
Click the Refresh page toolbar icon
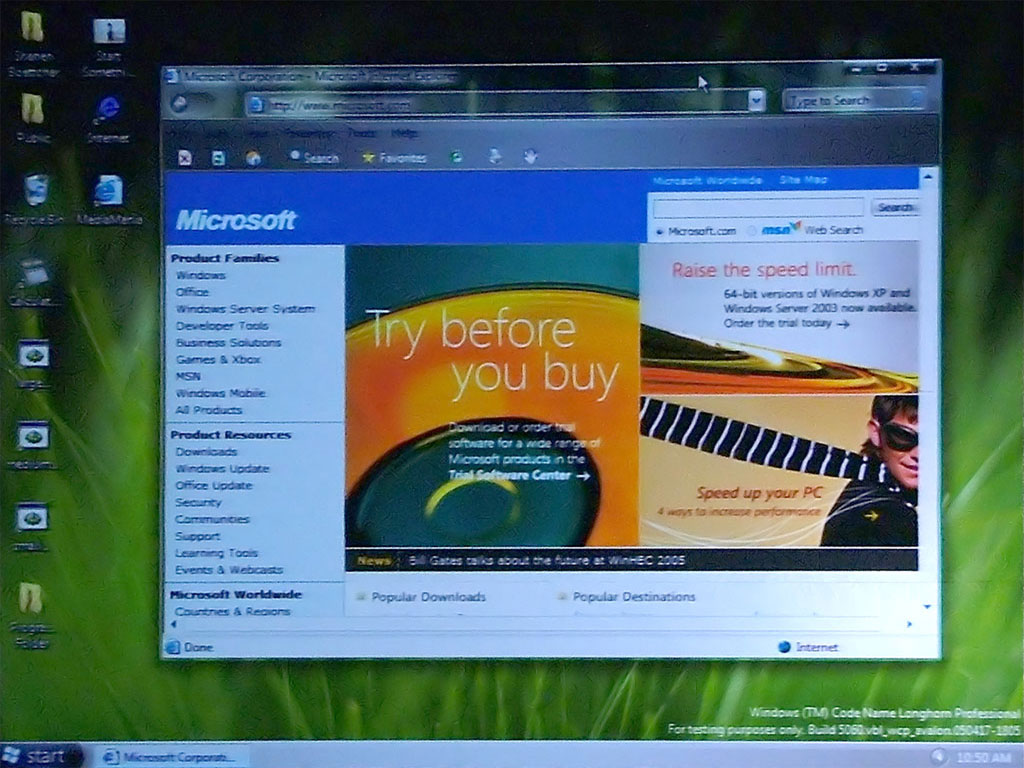click(218, 157)
